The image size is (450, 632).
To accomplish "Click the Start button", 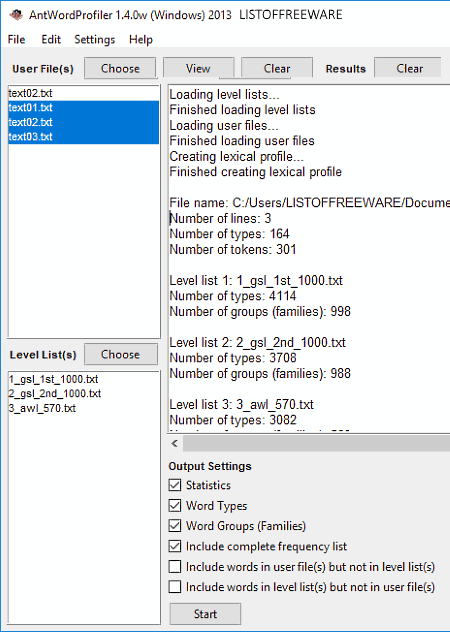I will pyautogui.click(x=205, y=614).
